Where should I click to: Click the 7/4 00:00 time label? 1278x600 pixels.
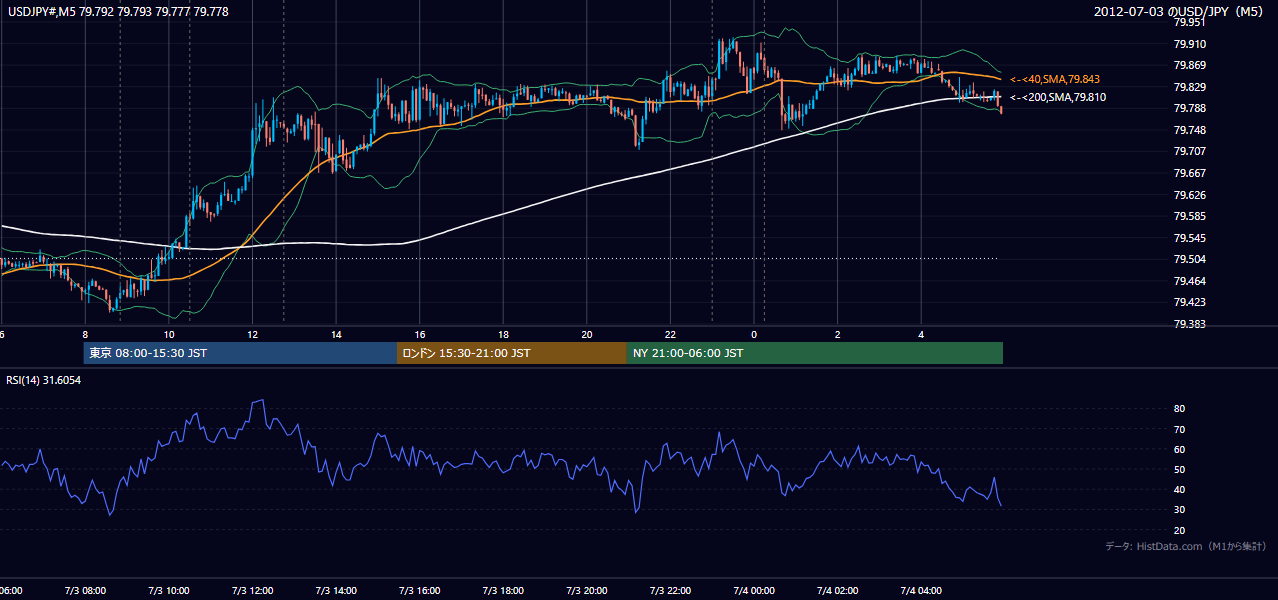[x=754, y=591]
